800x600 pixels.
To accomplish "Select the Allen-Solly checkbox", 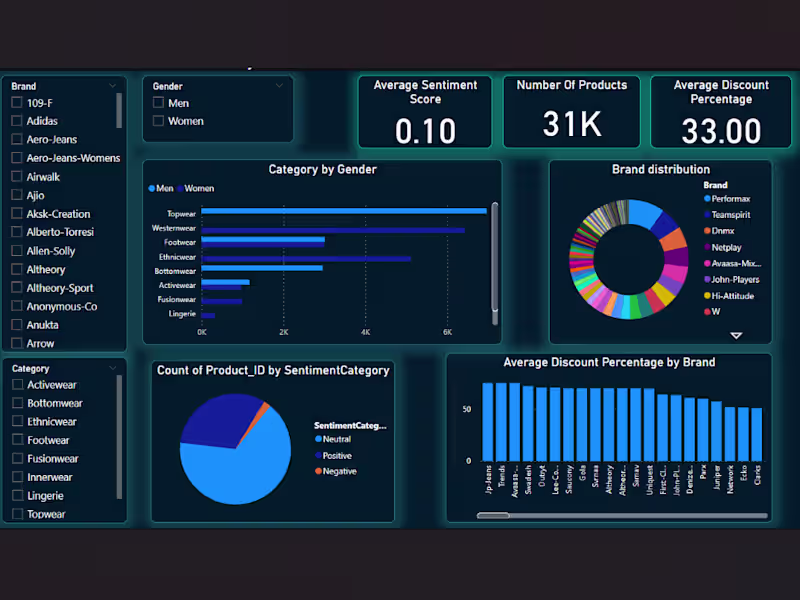I will 17,251.
